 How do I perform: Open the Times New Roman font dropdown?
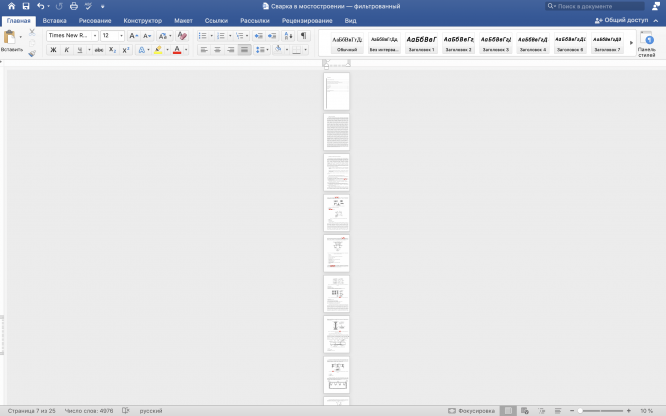click(x=95, y=36)
